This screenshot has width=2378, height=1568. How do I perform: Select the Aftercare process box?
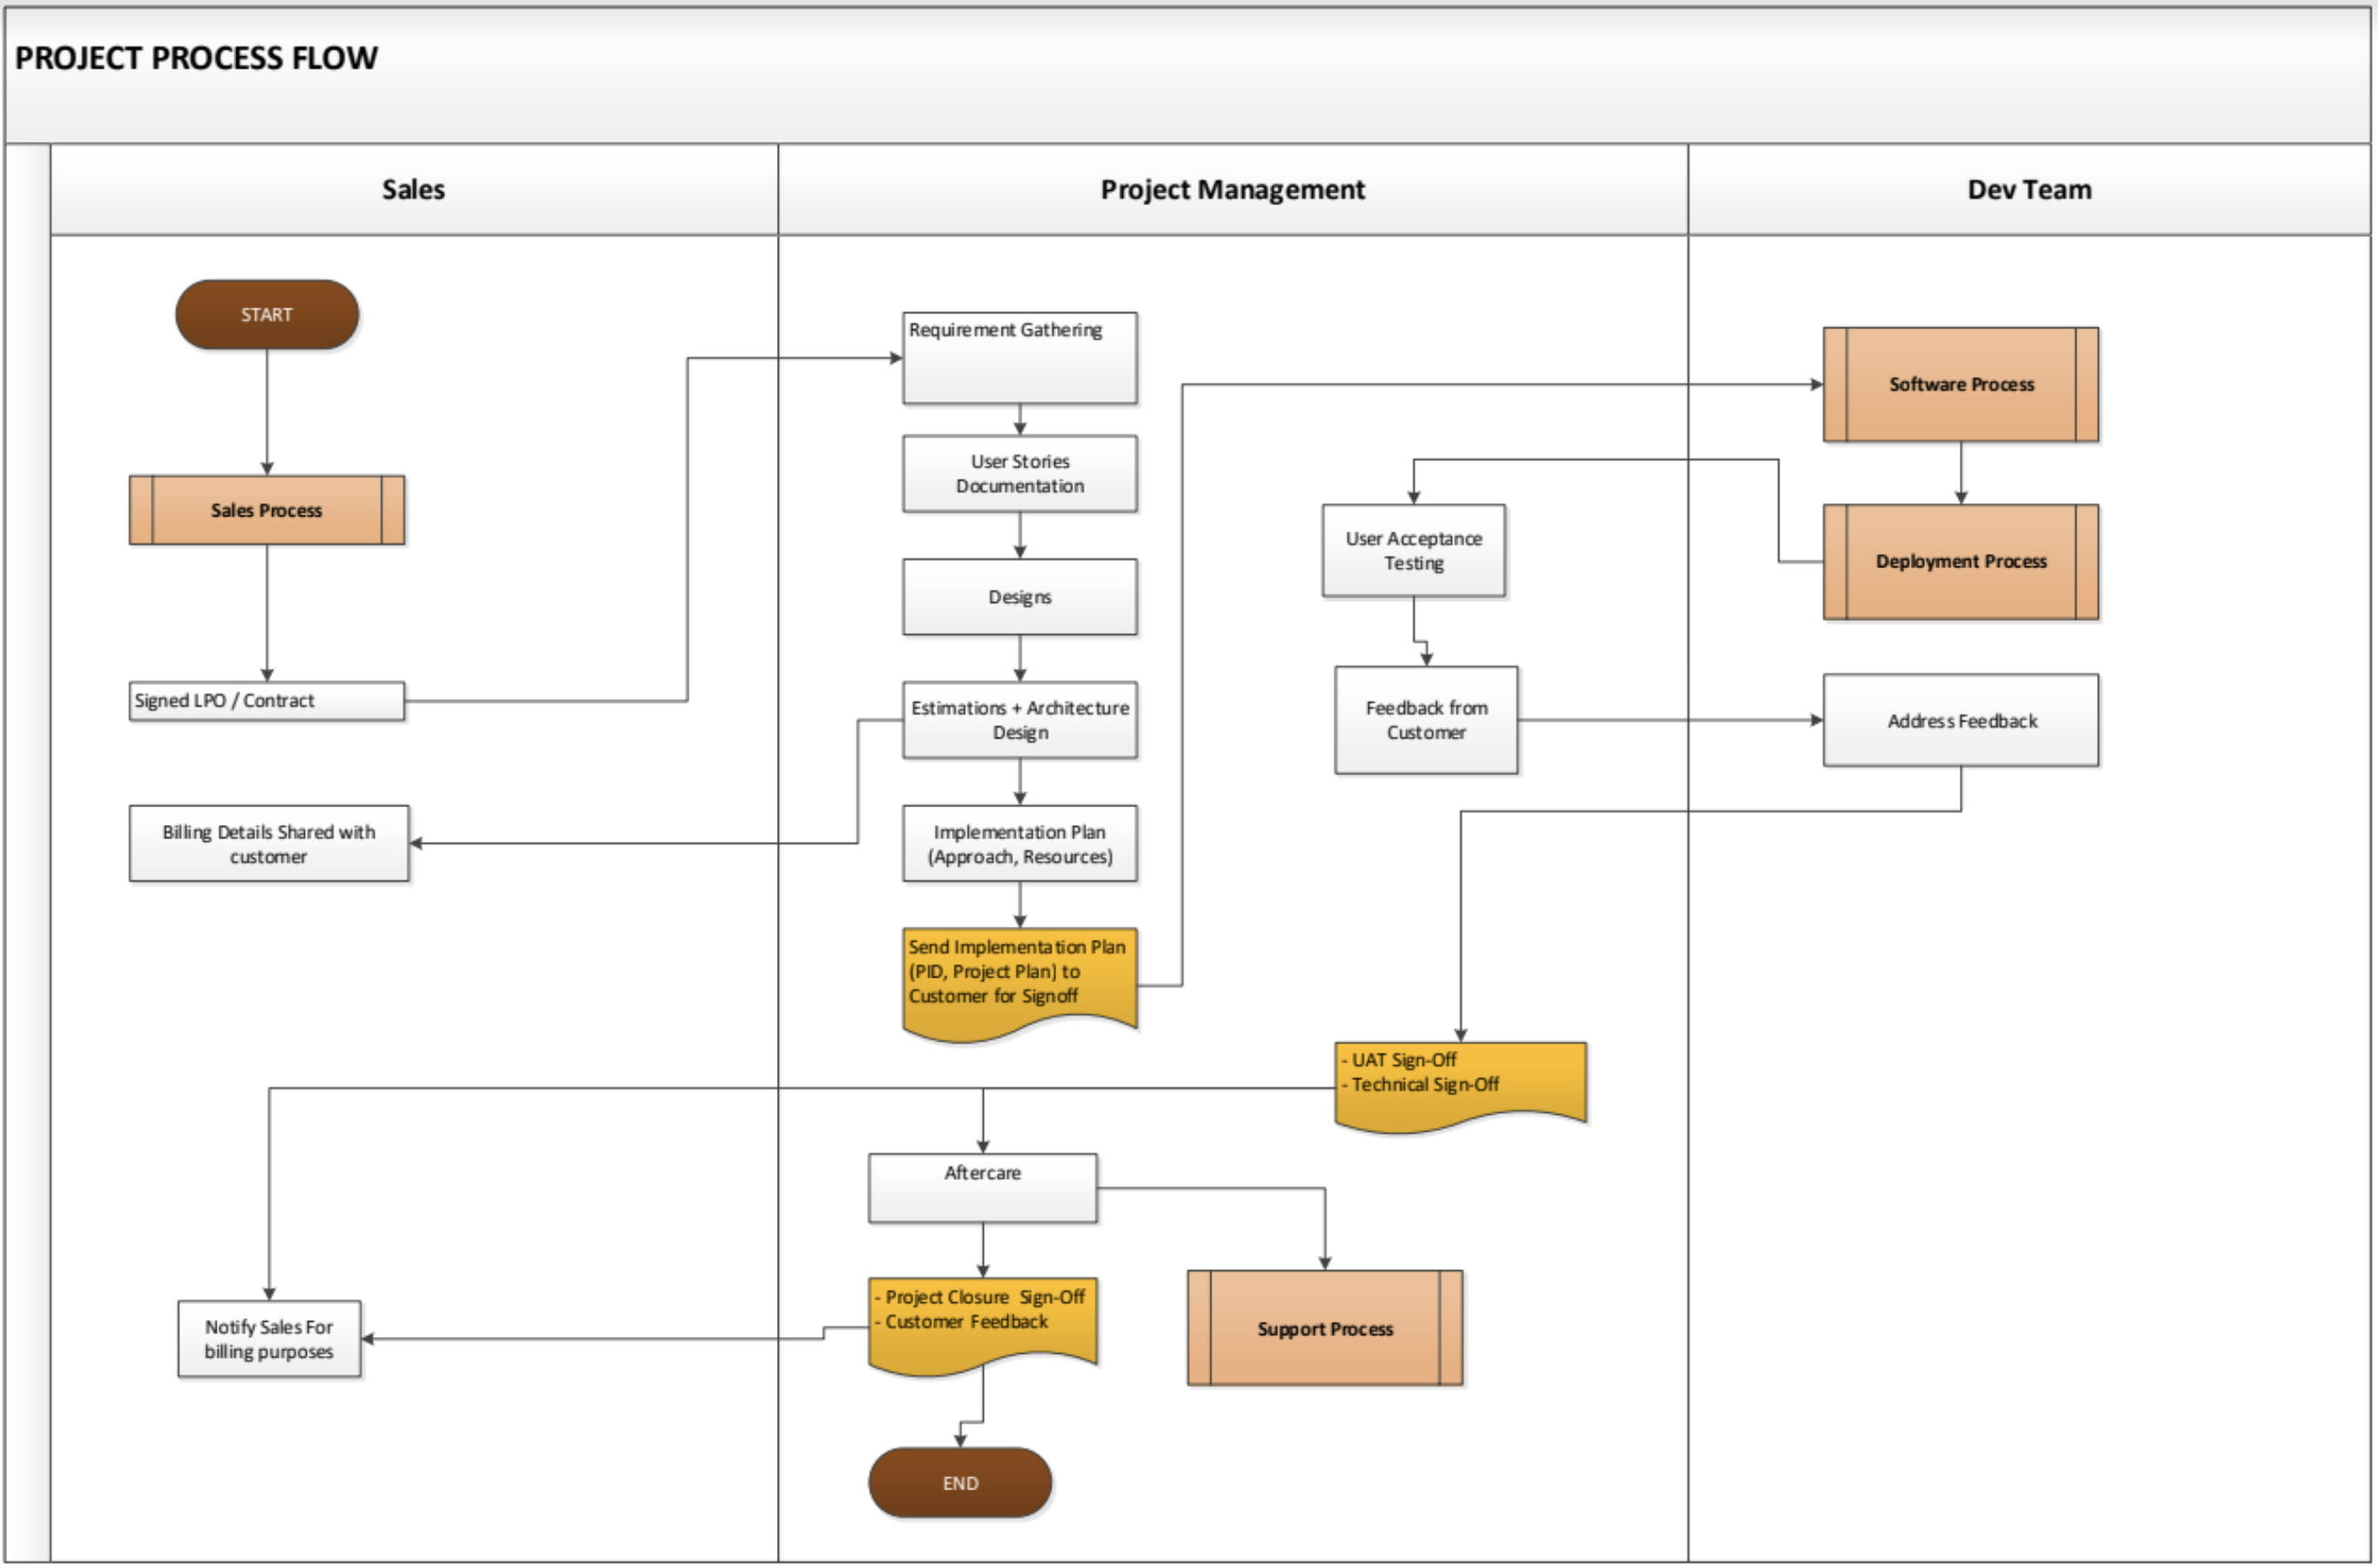(983, 1188)
